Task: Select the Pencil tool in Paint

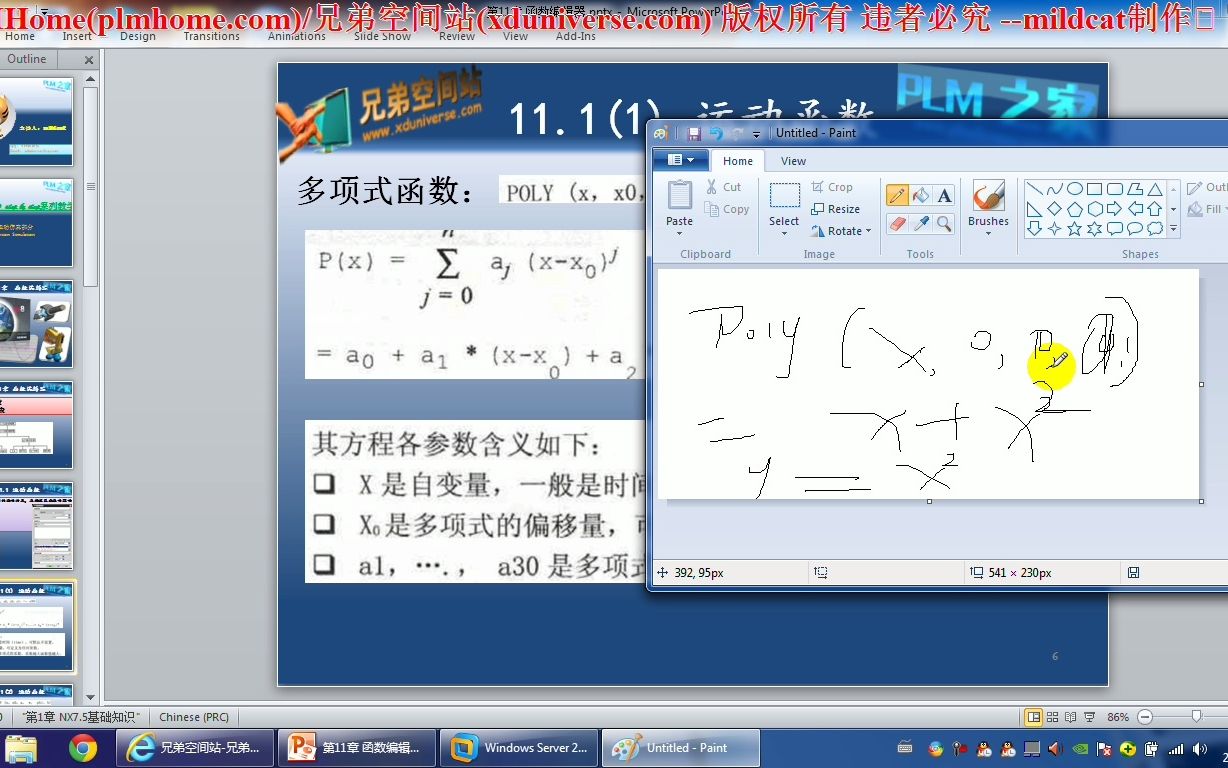Action: pos(897,194)
